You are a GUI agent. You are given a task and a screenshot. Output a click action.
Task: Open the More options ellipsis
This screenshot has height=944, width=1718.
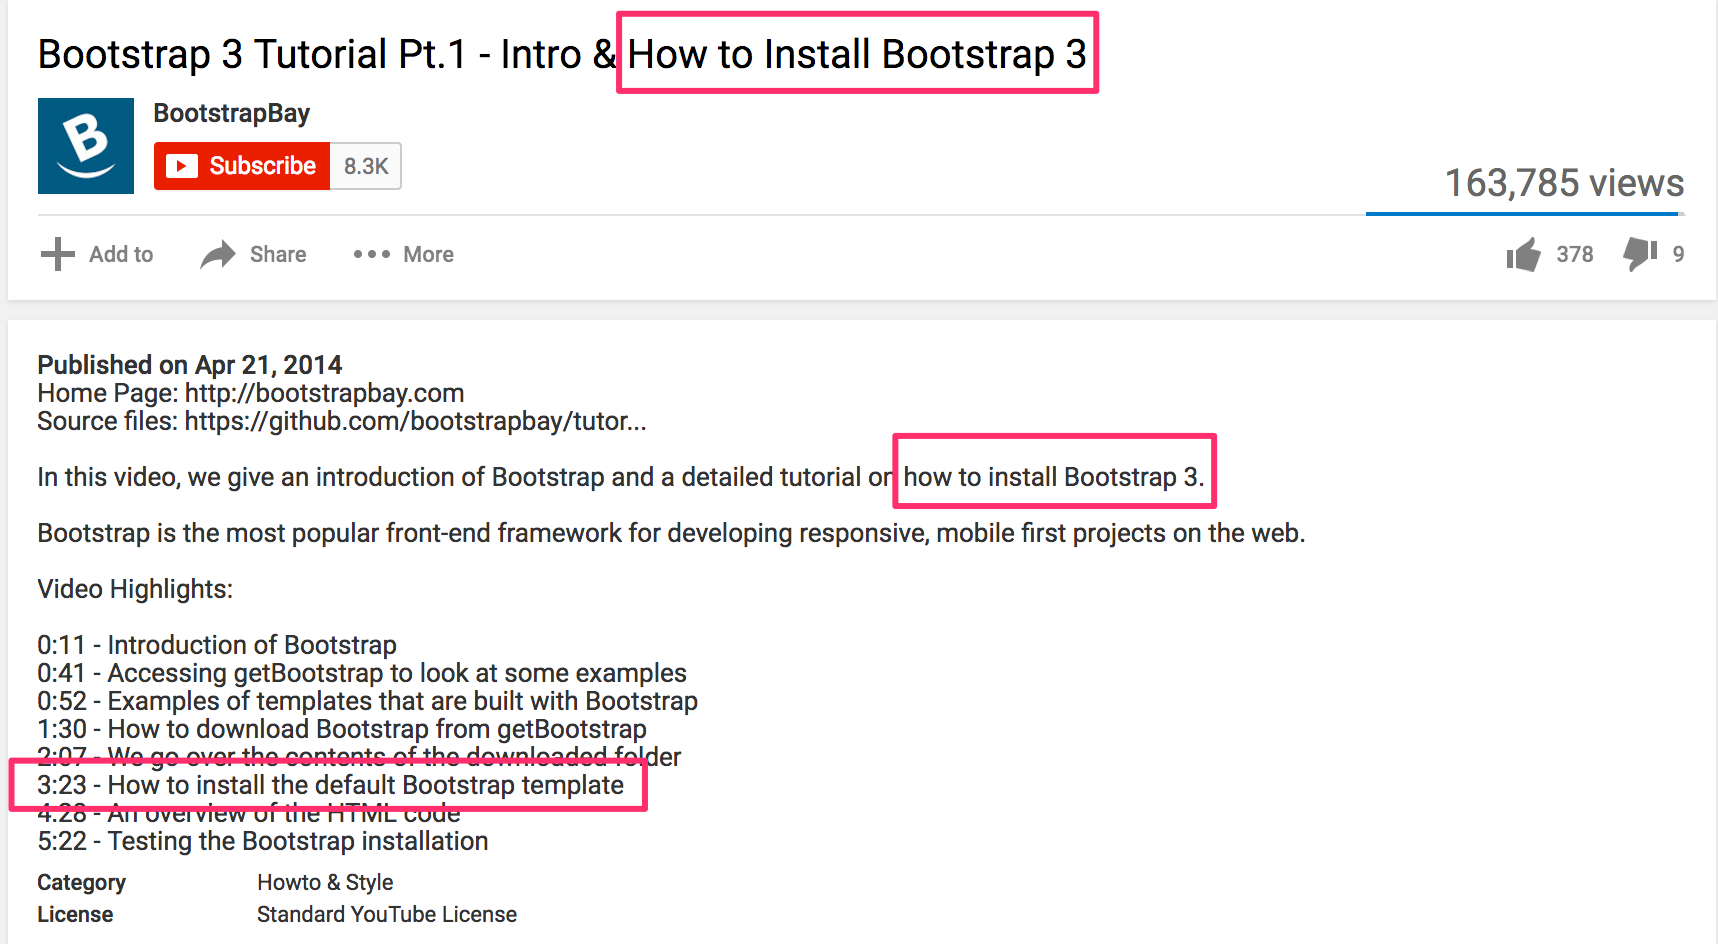pyautogui.click(x=371, y=254)
